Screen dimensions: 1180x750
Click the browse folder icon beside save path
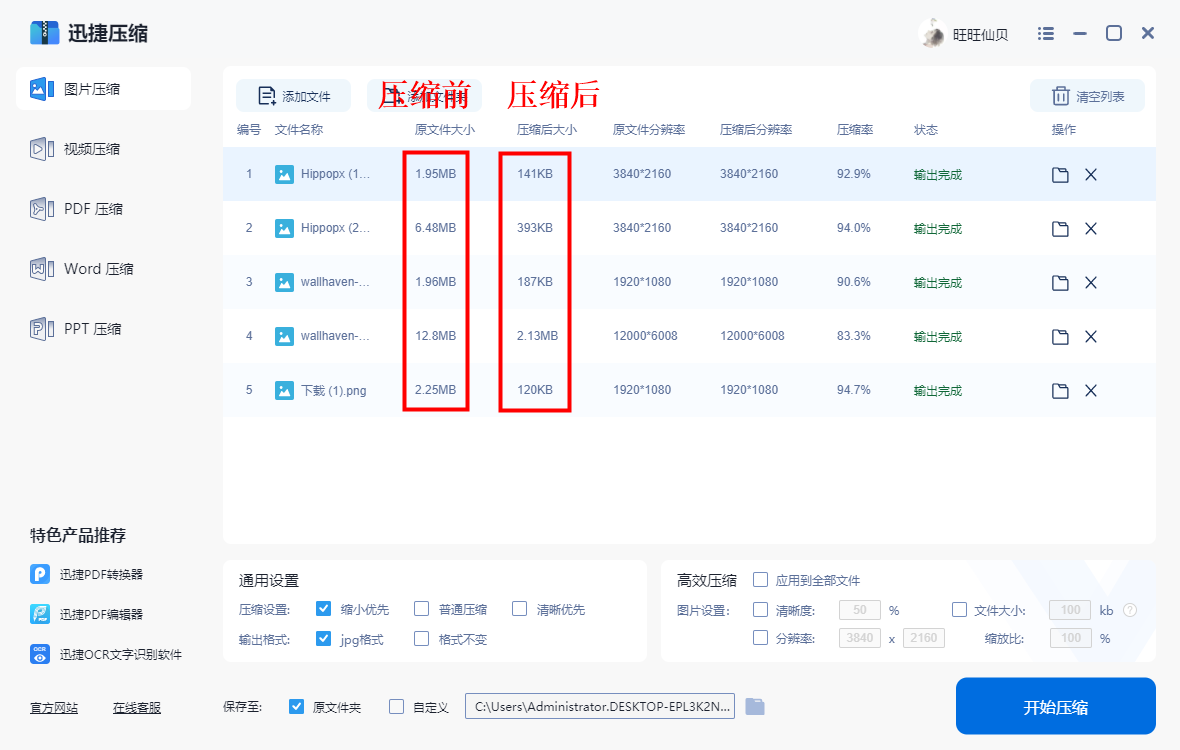point(755,705)
